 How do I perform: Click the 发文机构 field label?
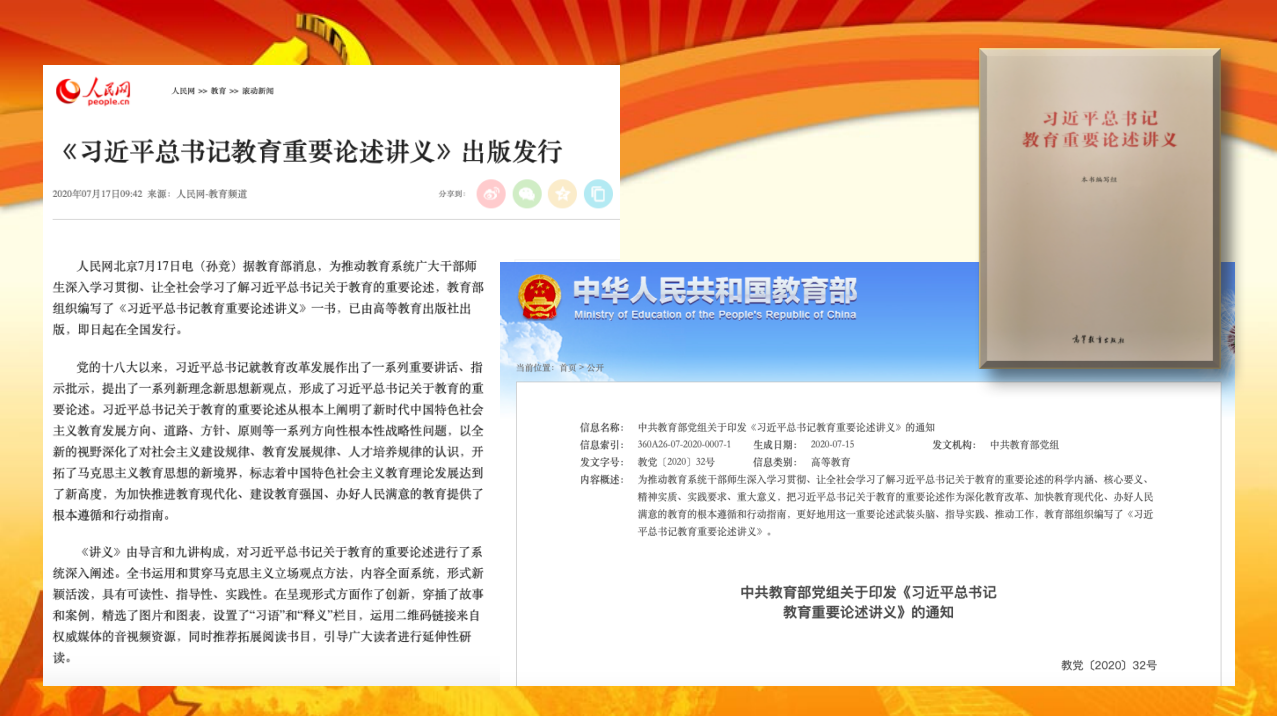pos(954,445)
